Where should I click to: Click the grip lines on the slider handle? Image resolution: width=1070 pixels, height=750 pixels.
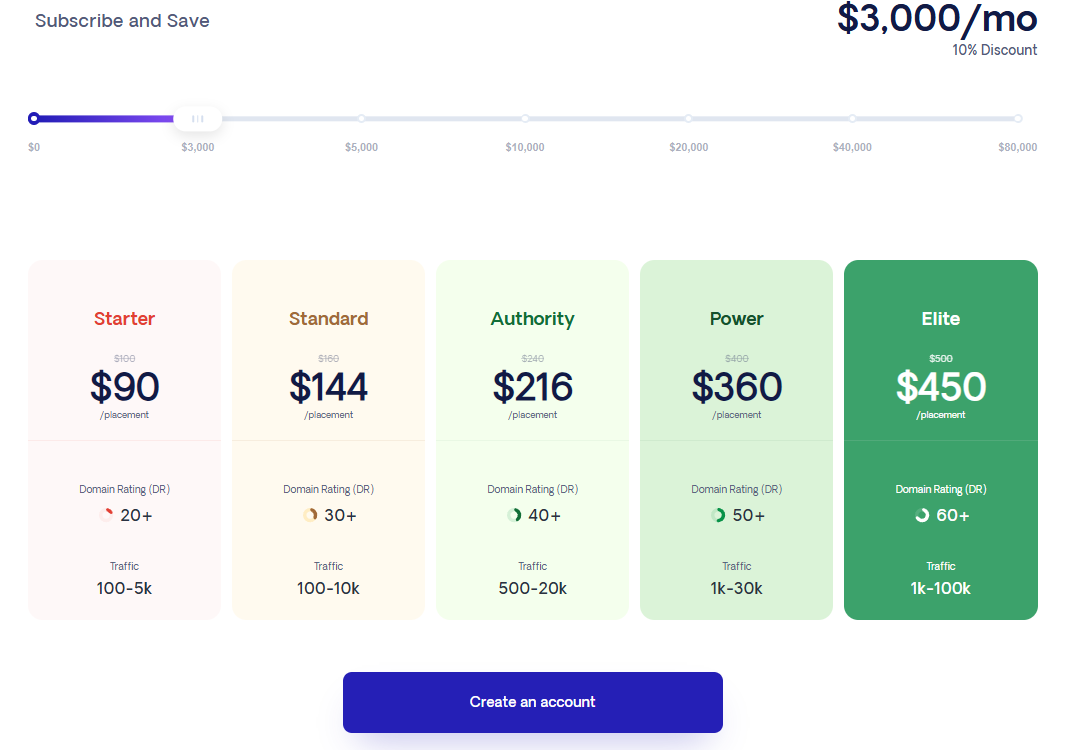point(197,118)
